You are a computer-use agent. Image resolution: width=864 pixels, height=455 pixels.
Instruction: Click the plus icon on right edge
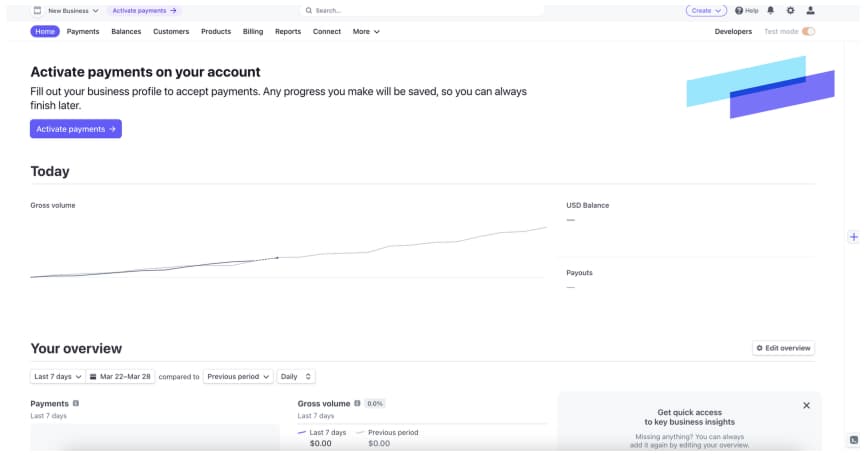pos(854,237)
